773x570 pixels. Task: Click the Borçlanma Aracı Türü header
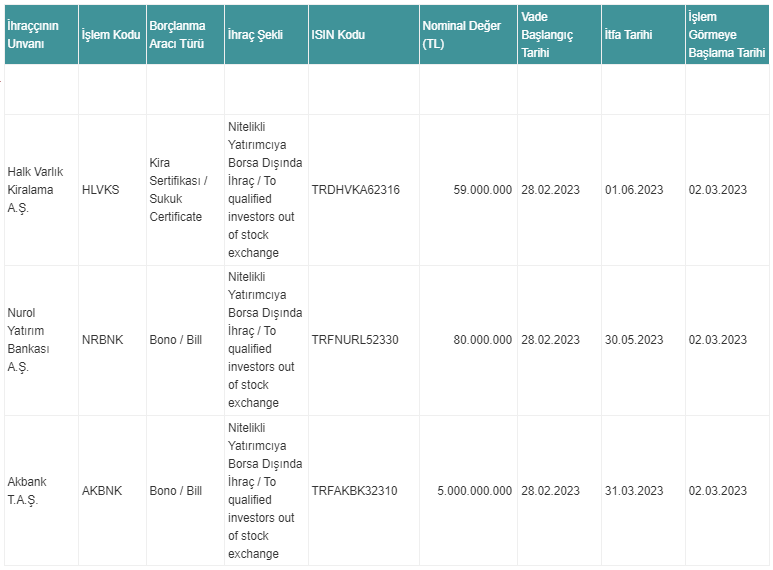185,35
